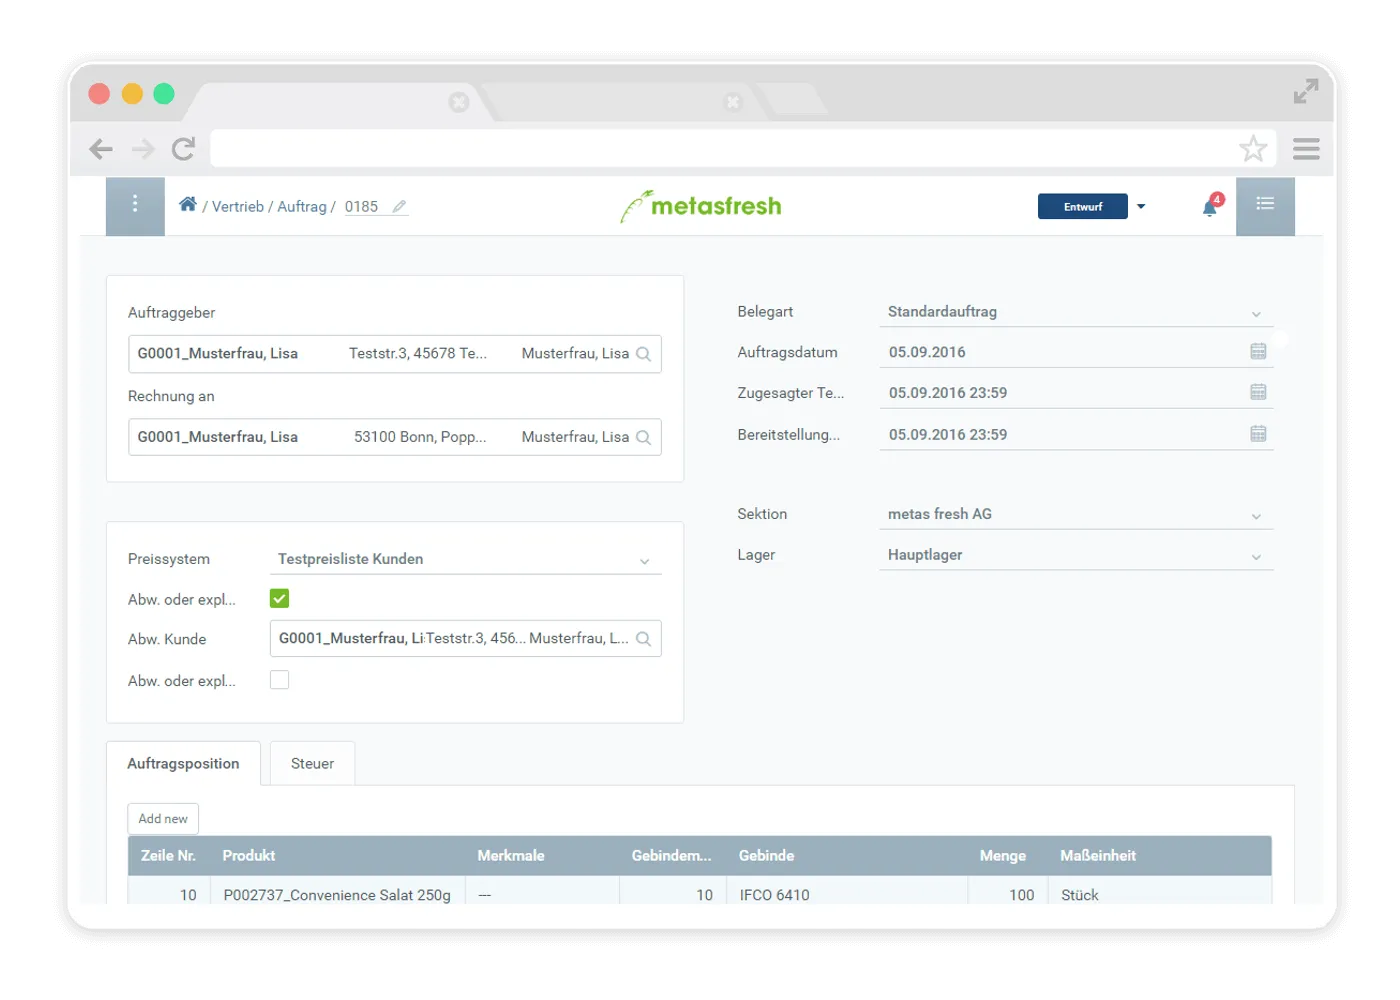The height and width of the screenshot is (1000, 1400).
Task: Open the side list panel icon
Action: [1265, 206]
